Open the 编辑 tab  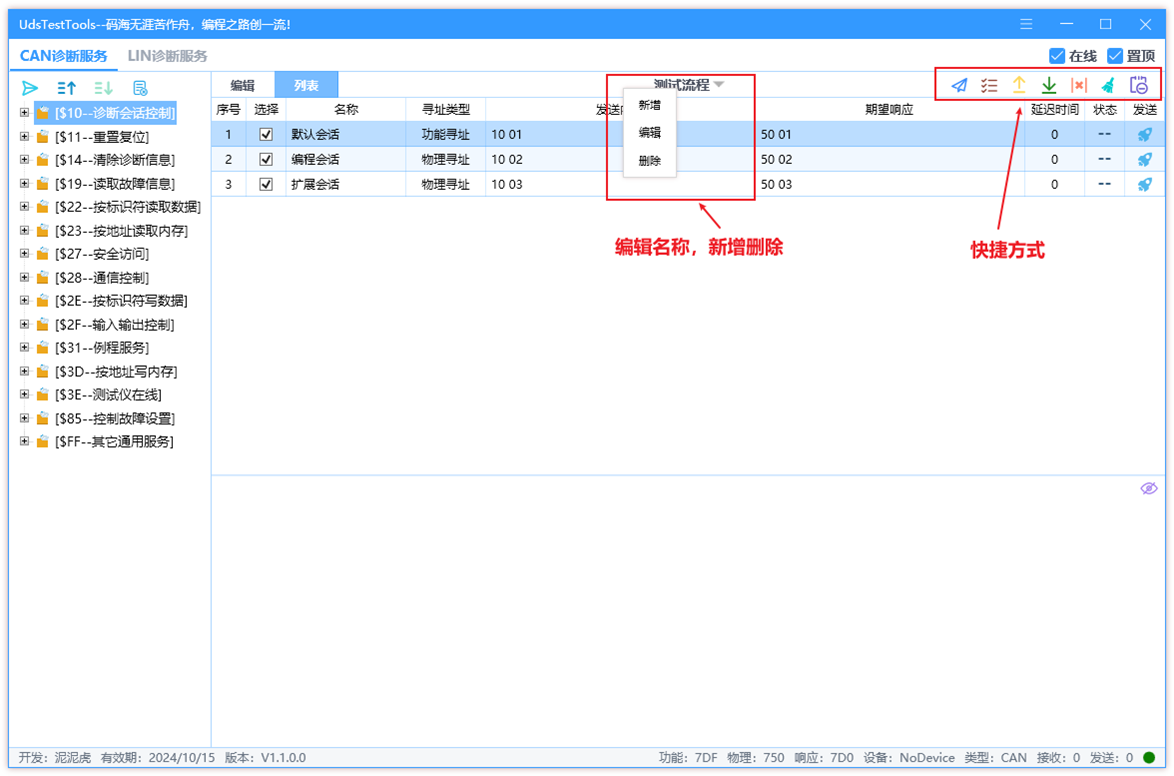pos(243,85)
